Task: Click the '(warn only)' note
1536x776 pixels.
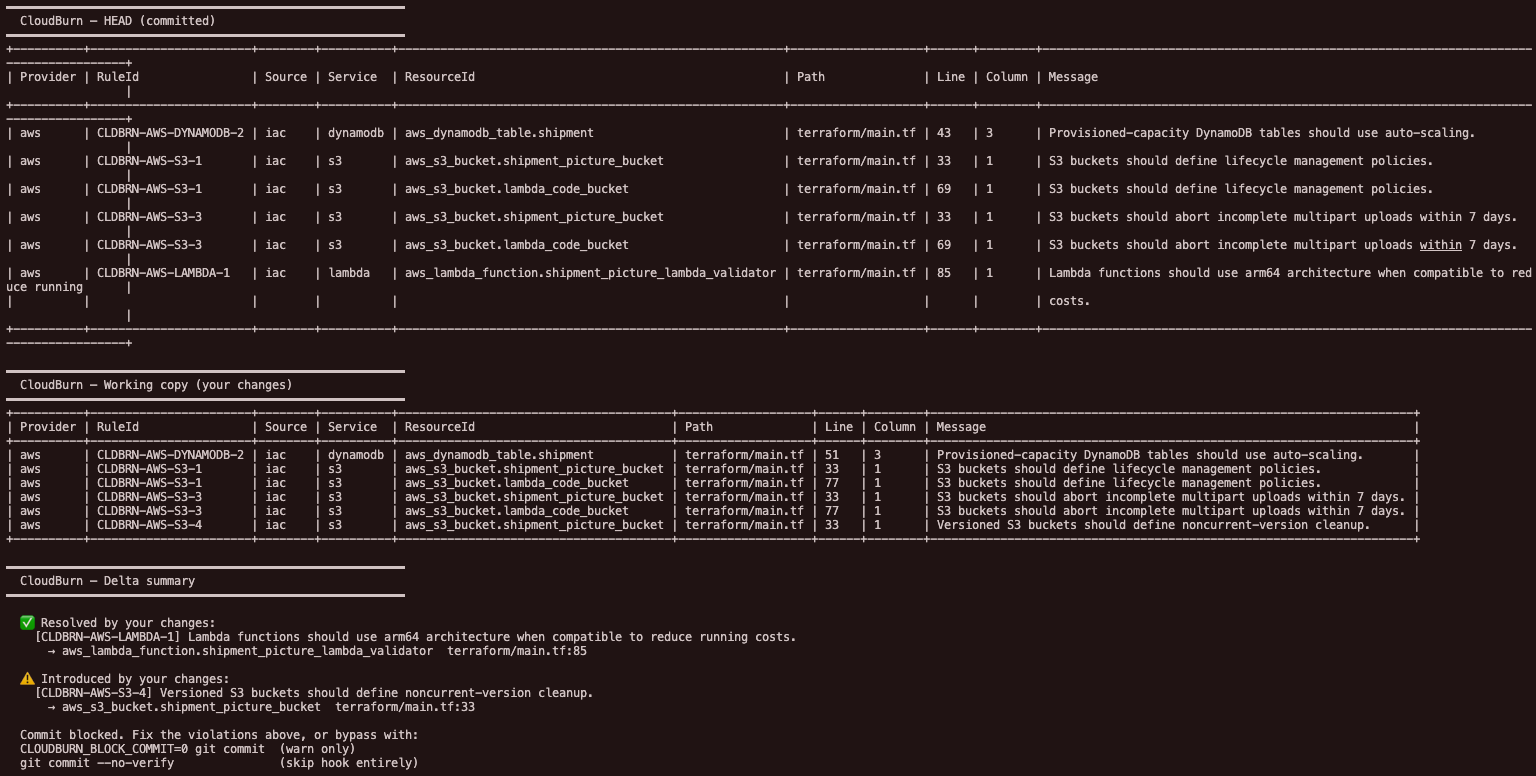Action: [317, 748]
